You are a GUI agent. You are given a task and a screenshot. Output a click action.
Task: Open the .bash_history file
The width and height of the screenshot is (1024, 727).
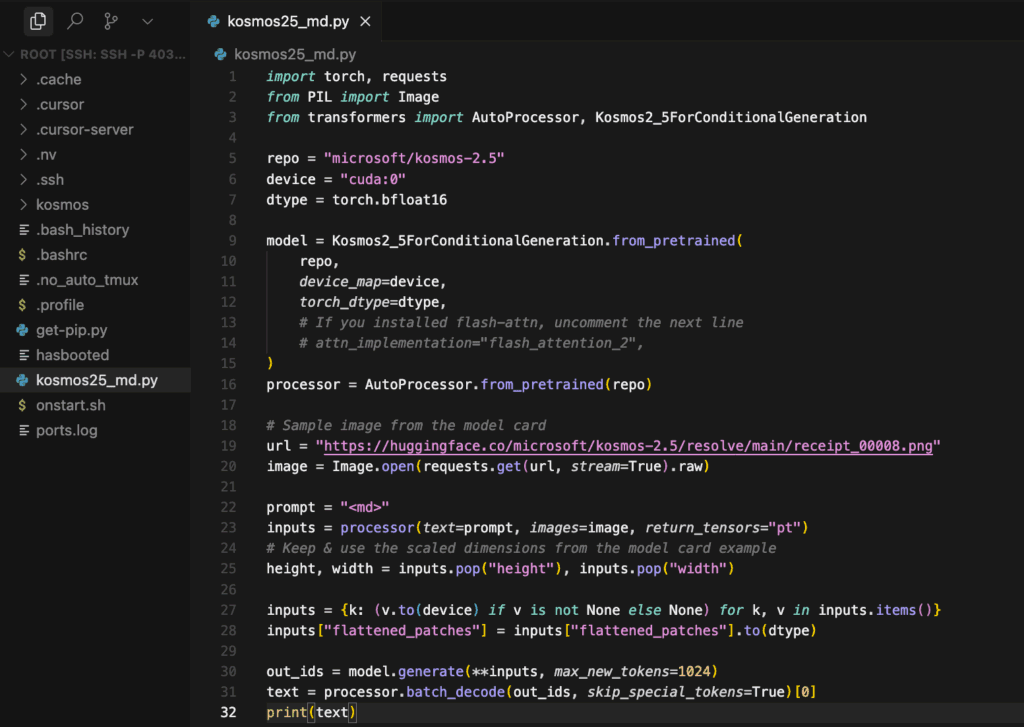point(95,230)
